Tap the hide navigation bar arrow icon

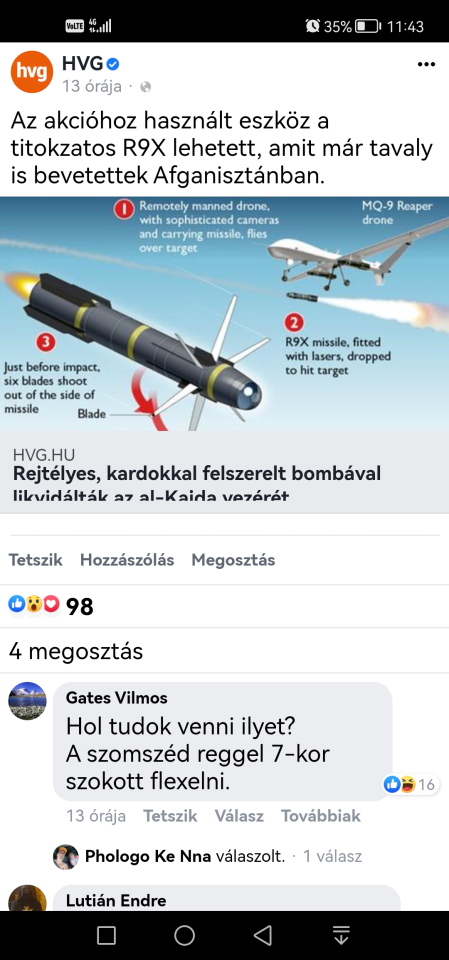341,935
